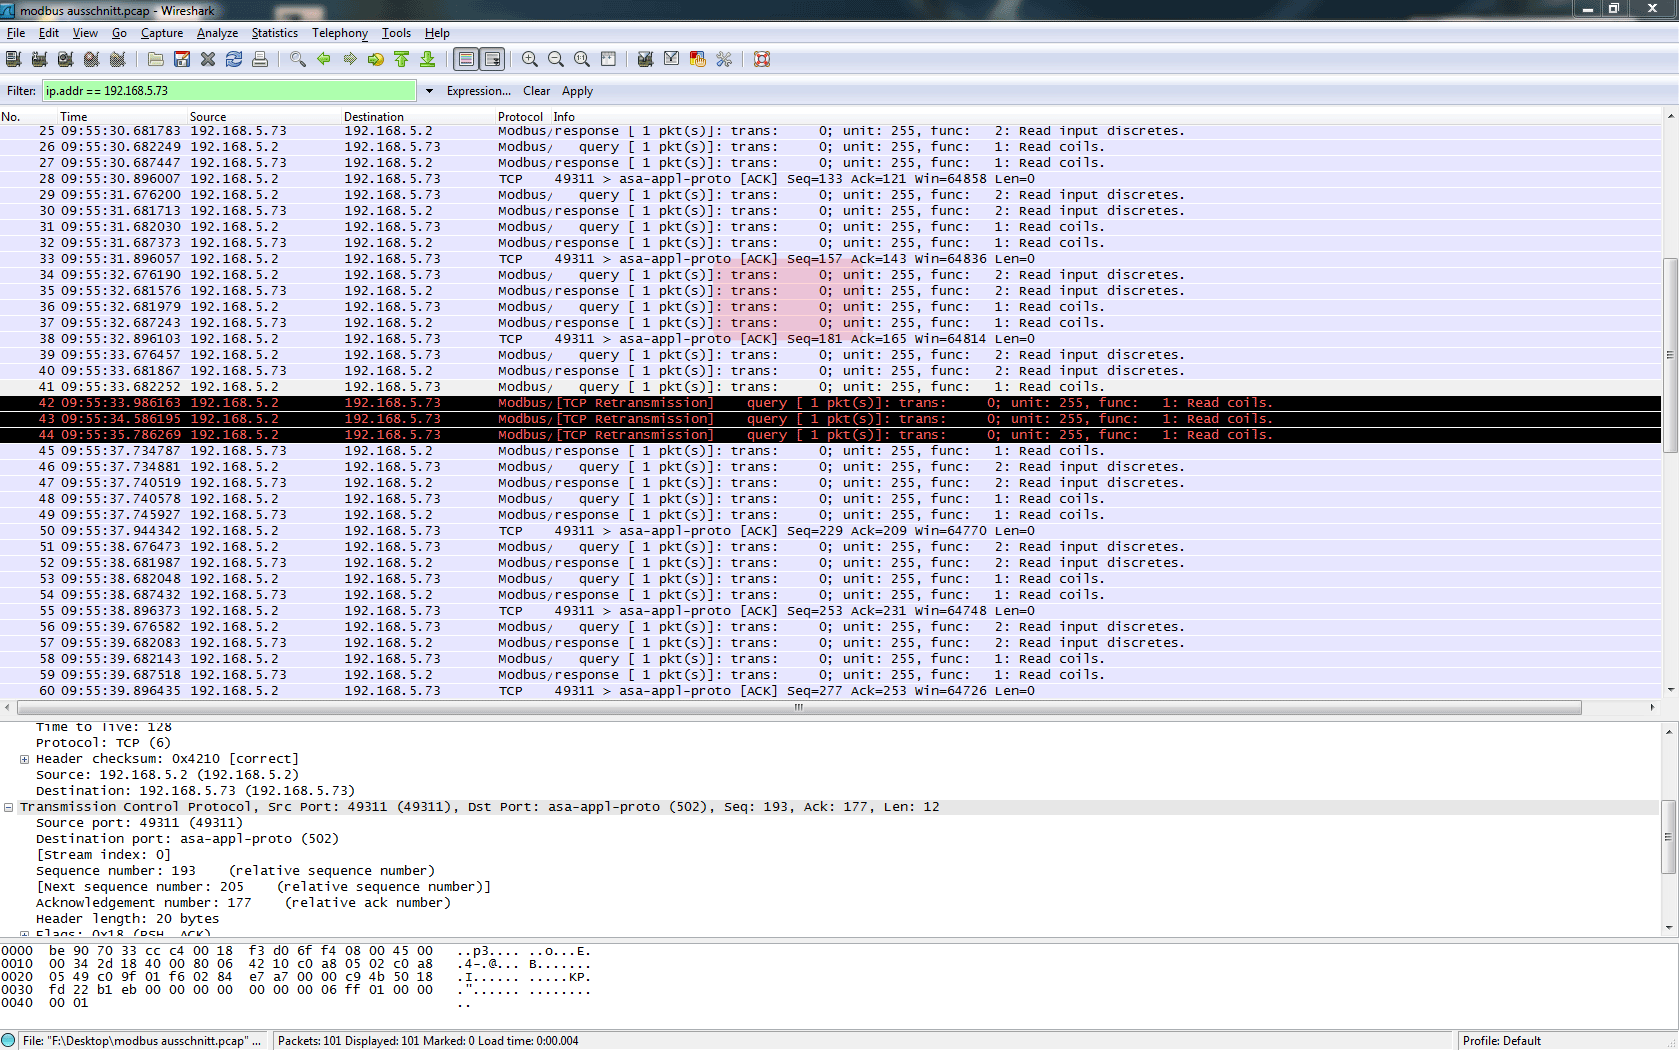Focus the display filter input field
Image resolution: width=1679 pixels, height=1050 pixels.
pyautogui.click(x=229, y=91)
